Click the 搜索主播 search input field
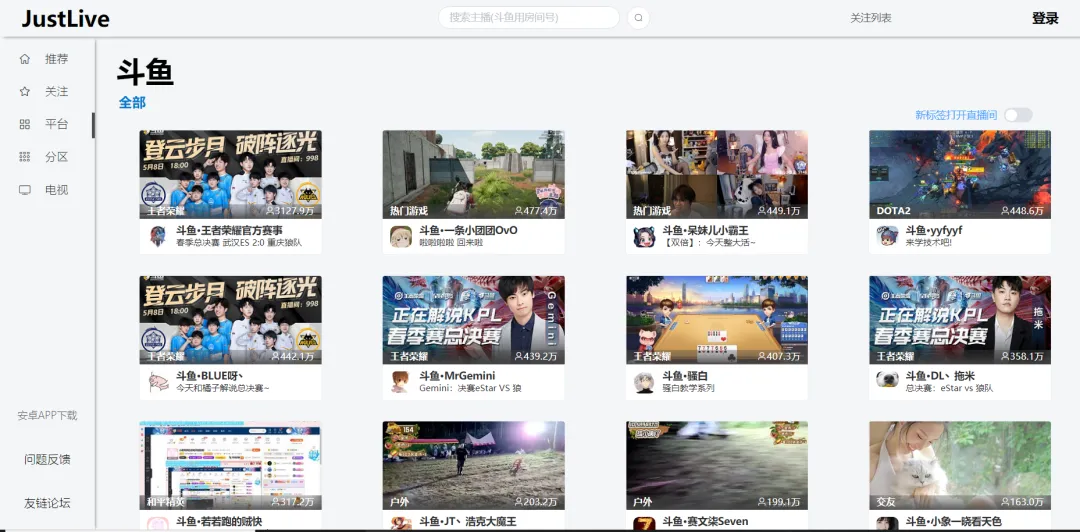The height and width of the screenshot is (532, 1080). tap(529, 18)
